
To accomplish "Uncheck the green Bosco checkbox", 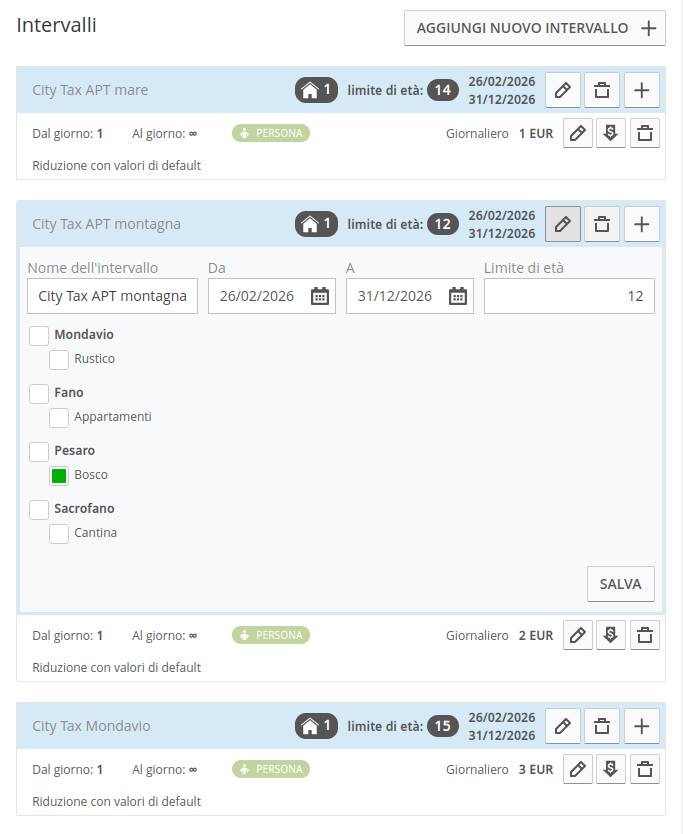I will pyautogui.click(x=59, y=475).
